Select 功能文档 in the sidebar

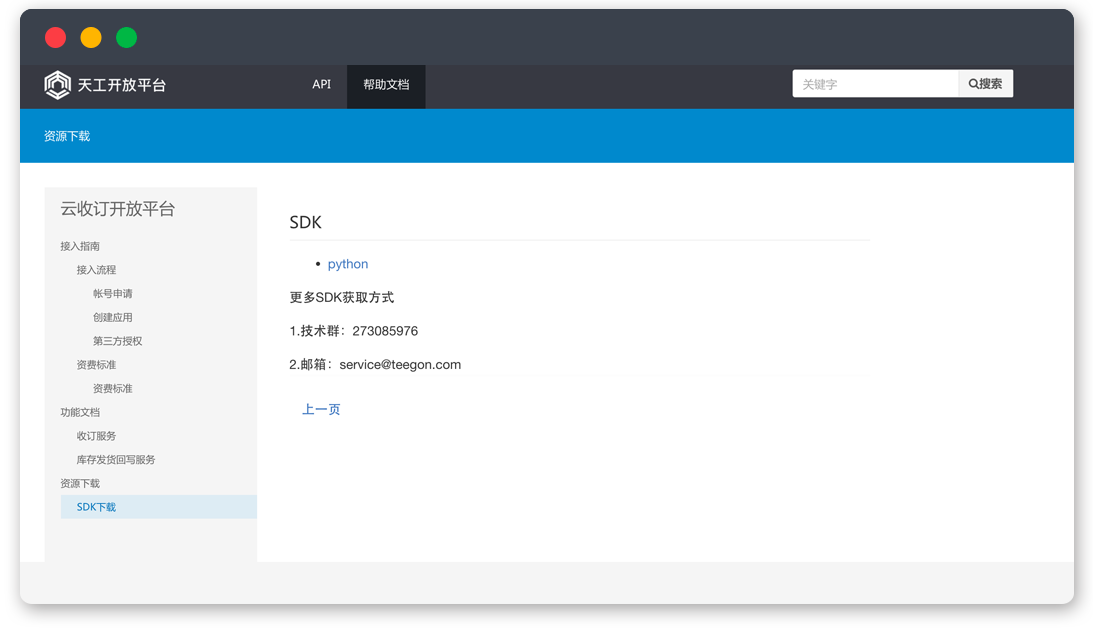click(x=80, y=412)
